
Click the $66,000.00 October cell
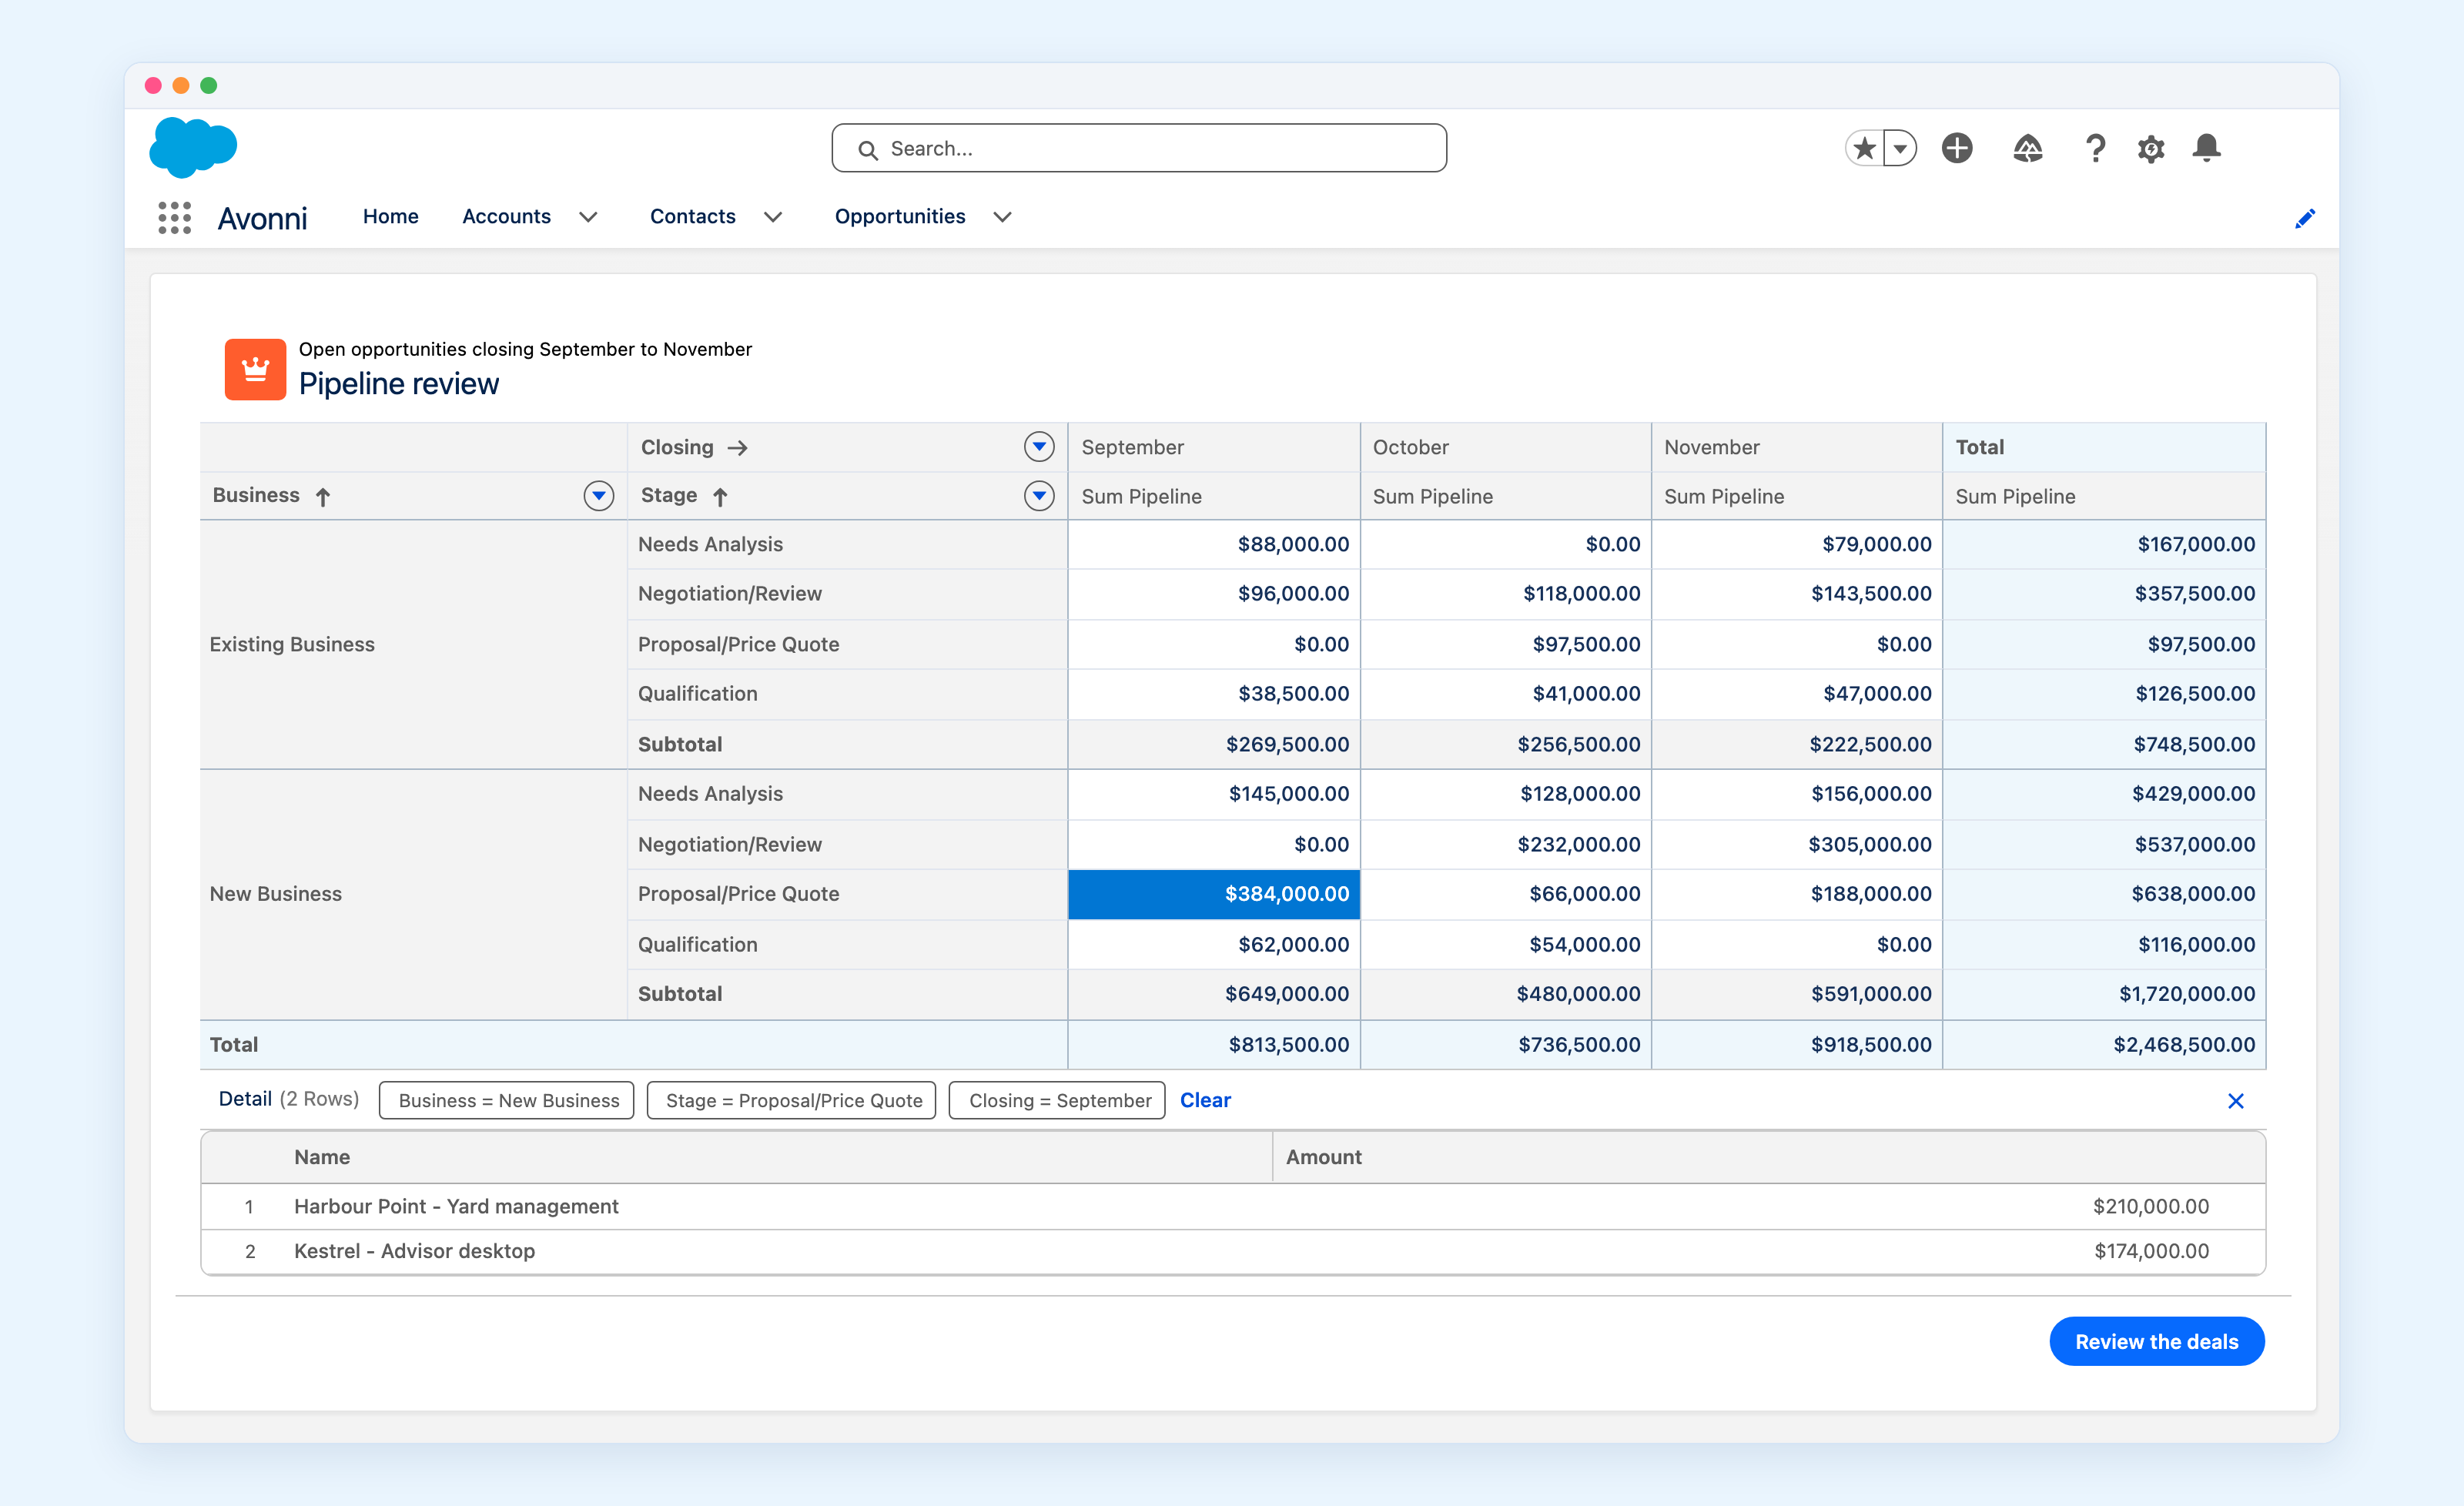click(1505, 894)
